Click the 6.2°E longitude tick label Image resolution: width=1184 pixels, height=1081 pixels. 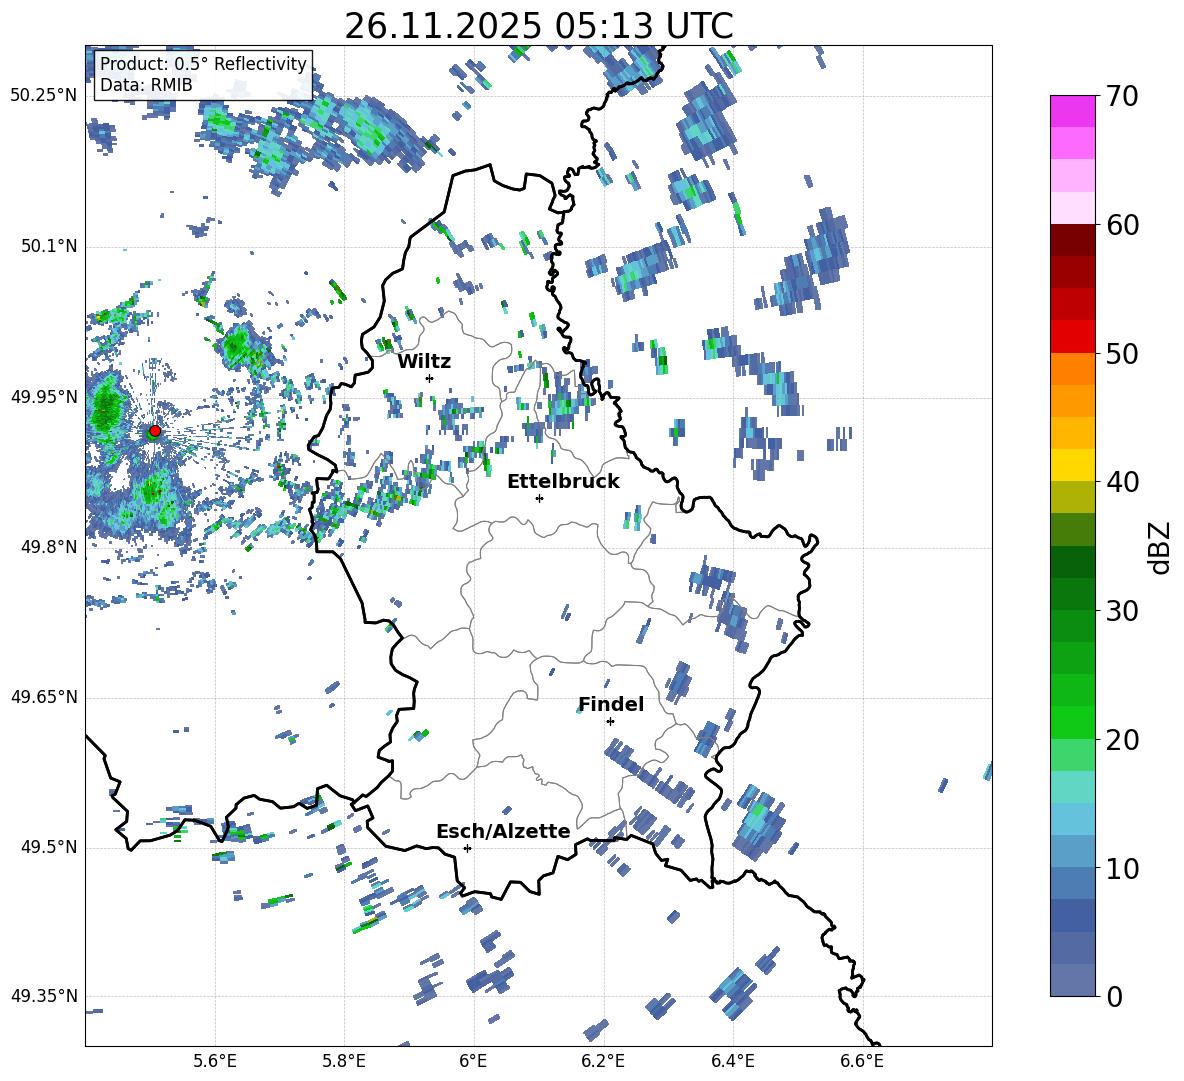(x=602, y=1060)
